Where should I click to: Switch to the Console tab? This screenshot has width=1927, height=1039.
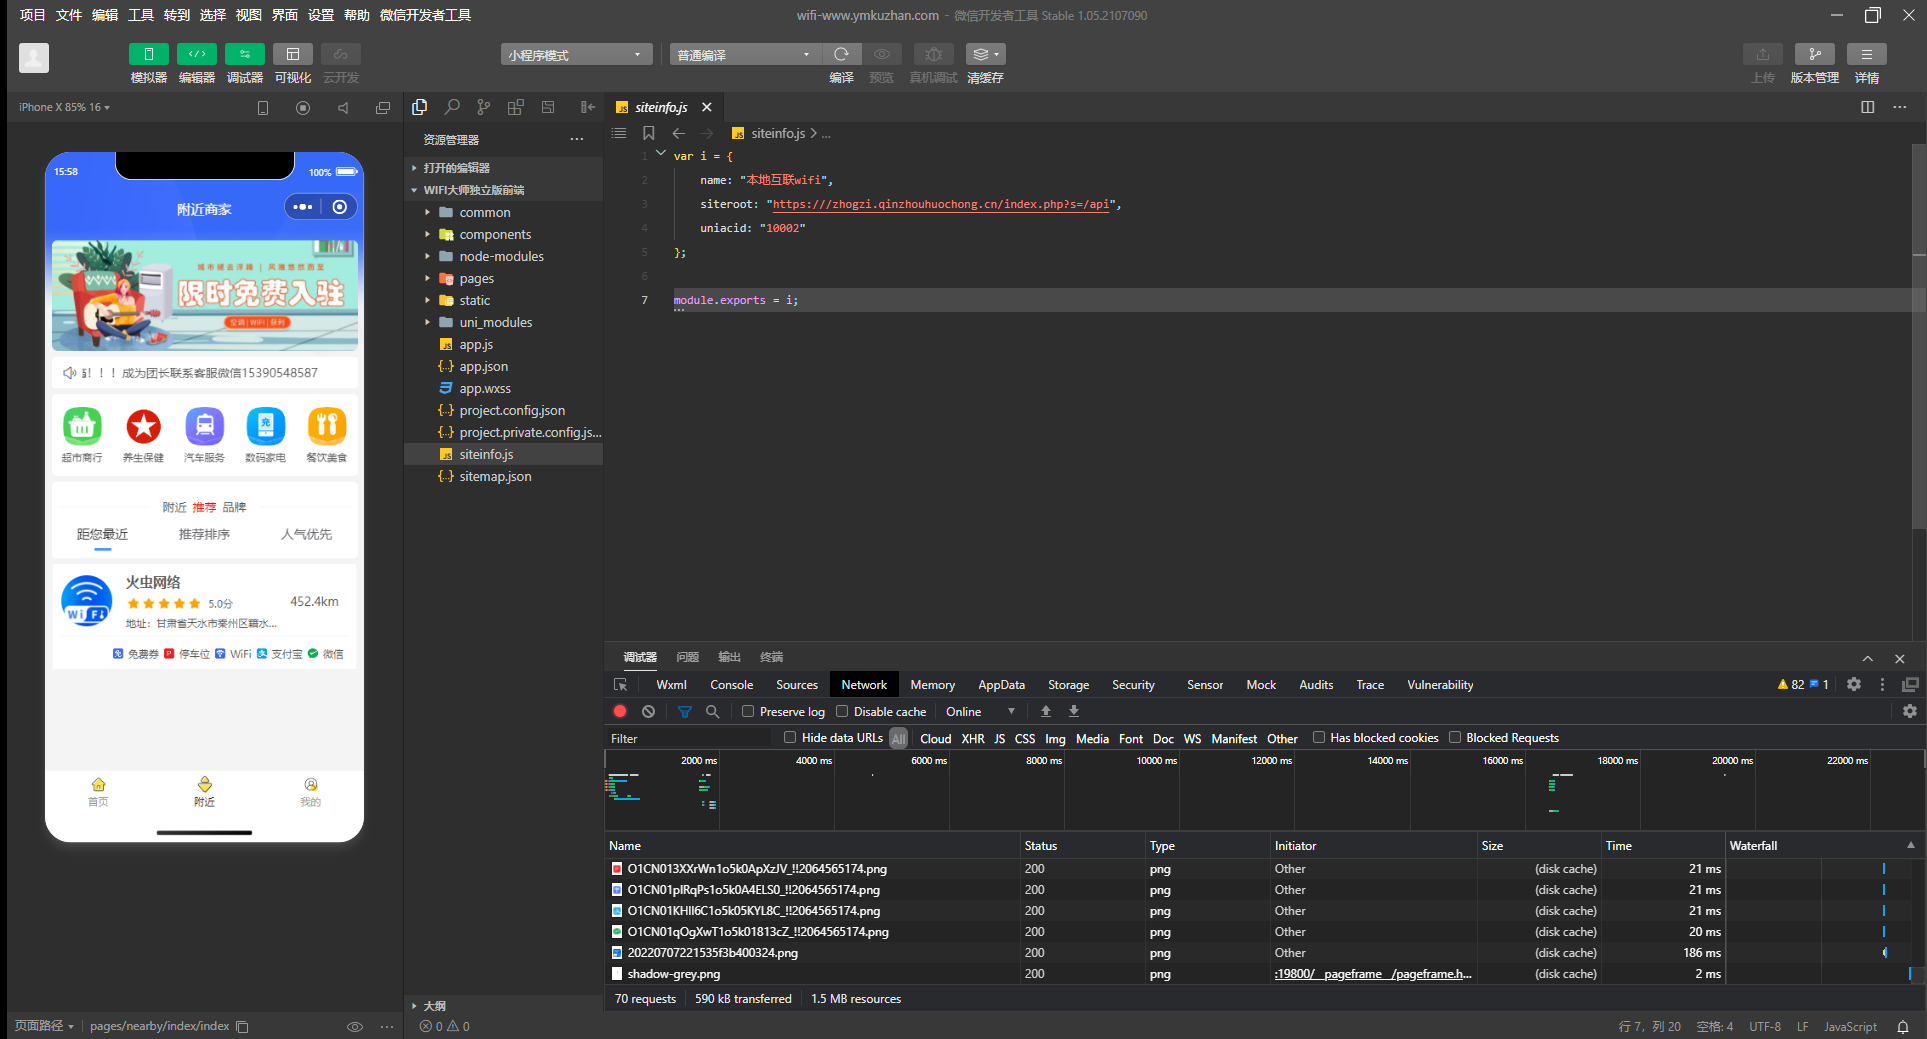tap(731, 684)
